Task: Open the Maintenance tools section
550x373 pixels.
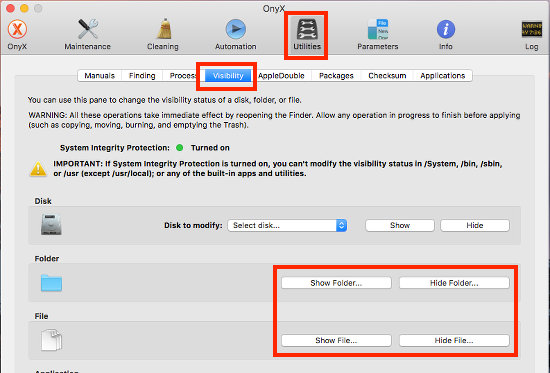Action: click(87, 34)
